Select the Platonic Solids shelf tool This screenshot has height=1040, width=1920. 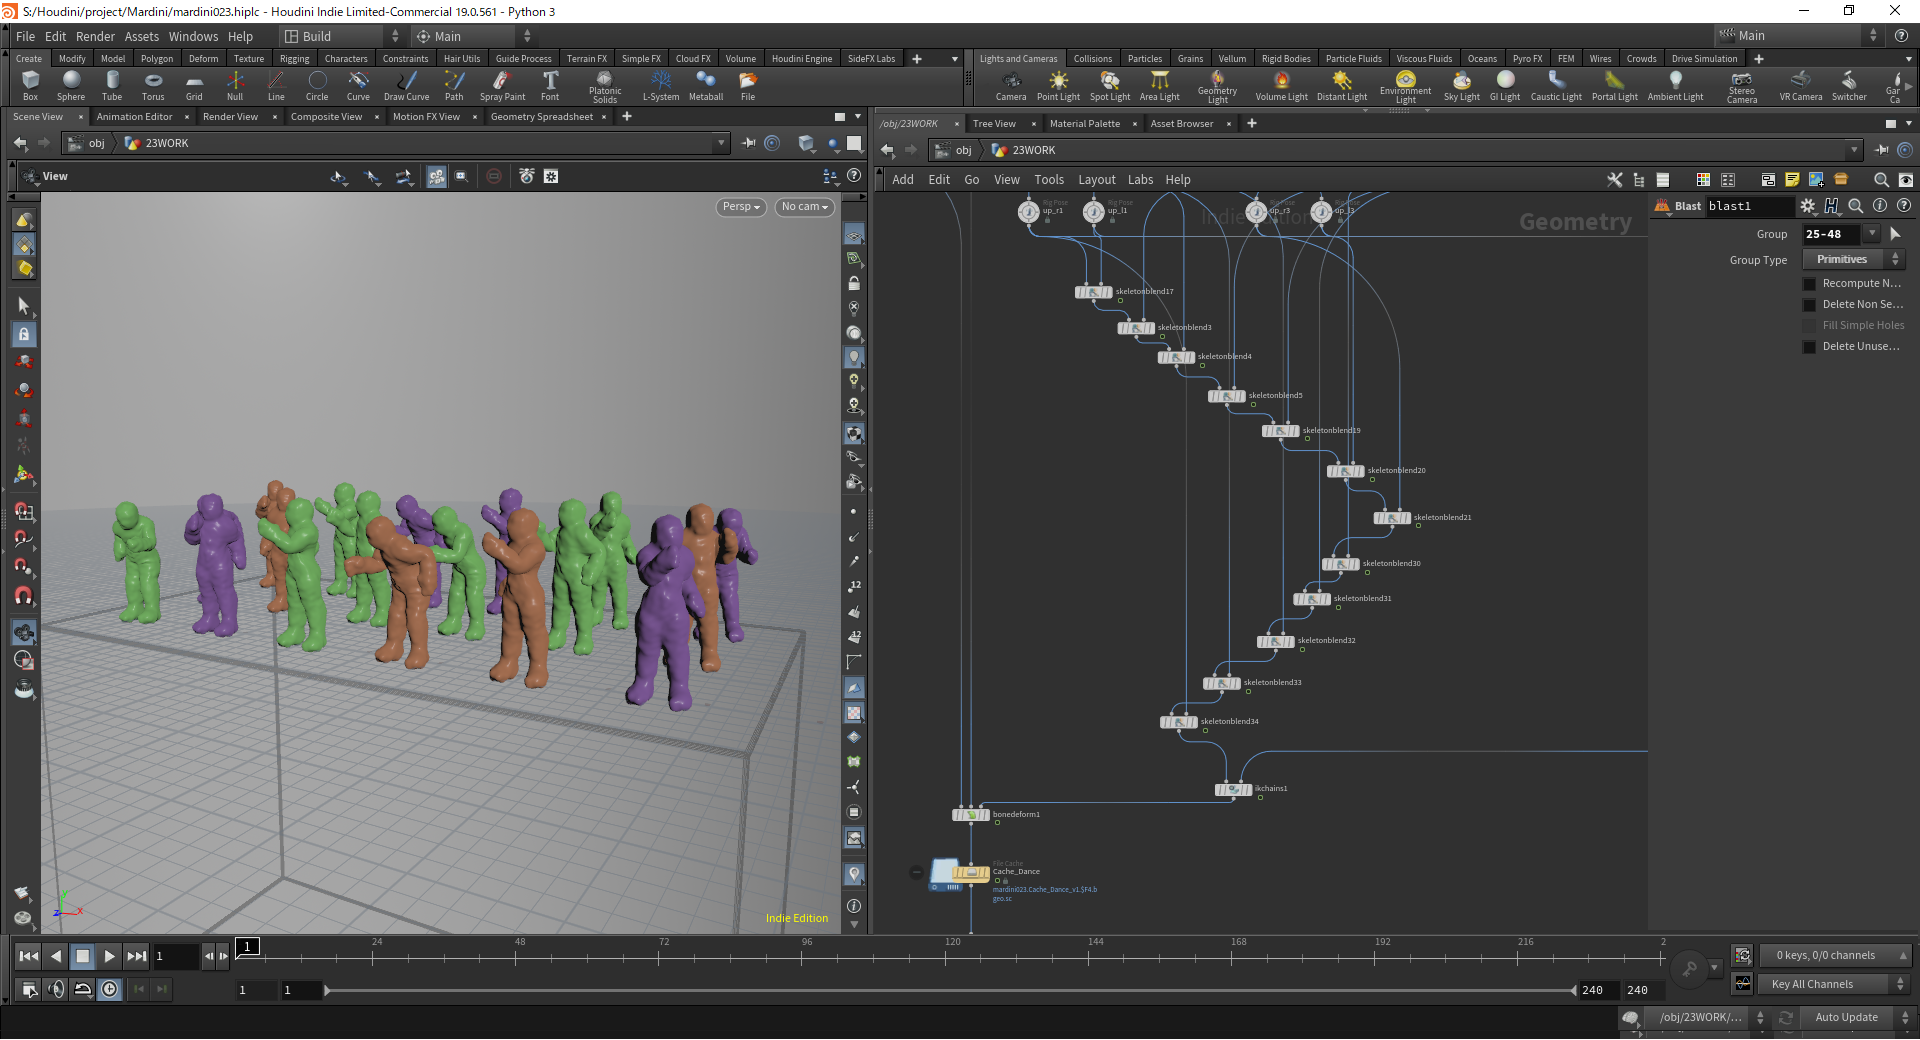point(605,87)
